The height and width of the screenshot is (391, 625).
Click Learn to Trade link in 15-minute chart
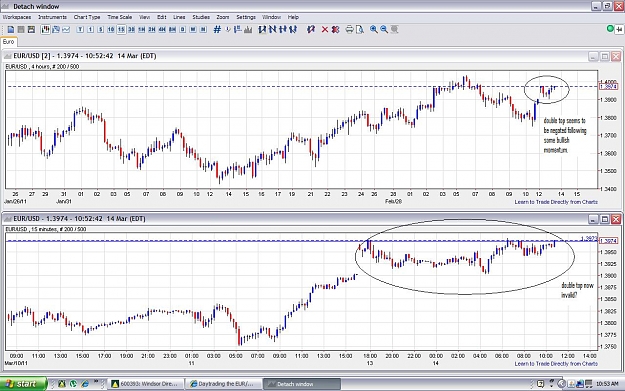(x=556, y=363)
